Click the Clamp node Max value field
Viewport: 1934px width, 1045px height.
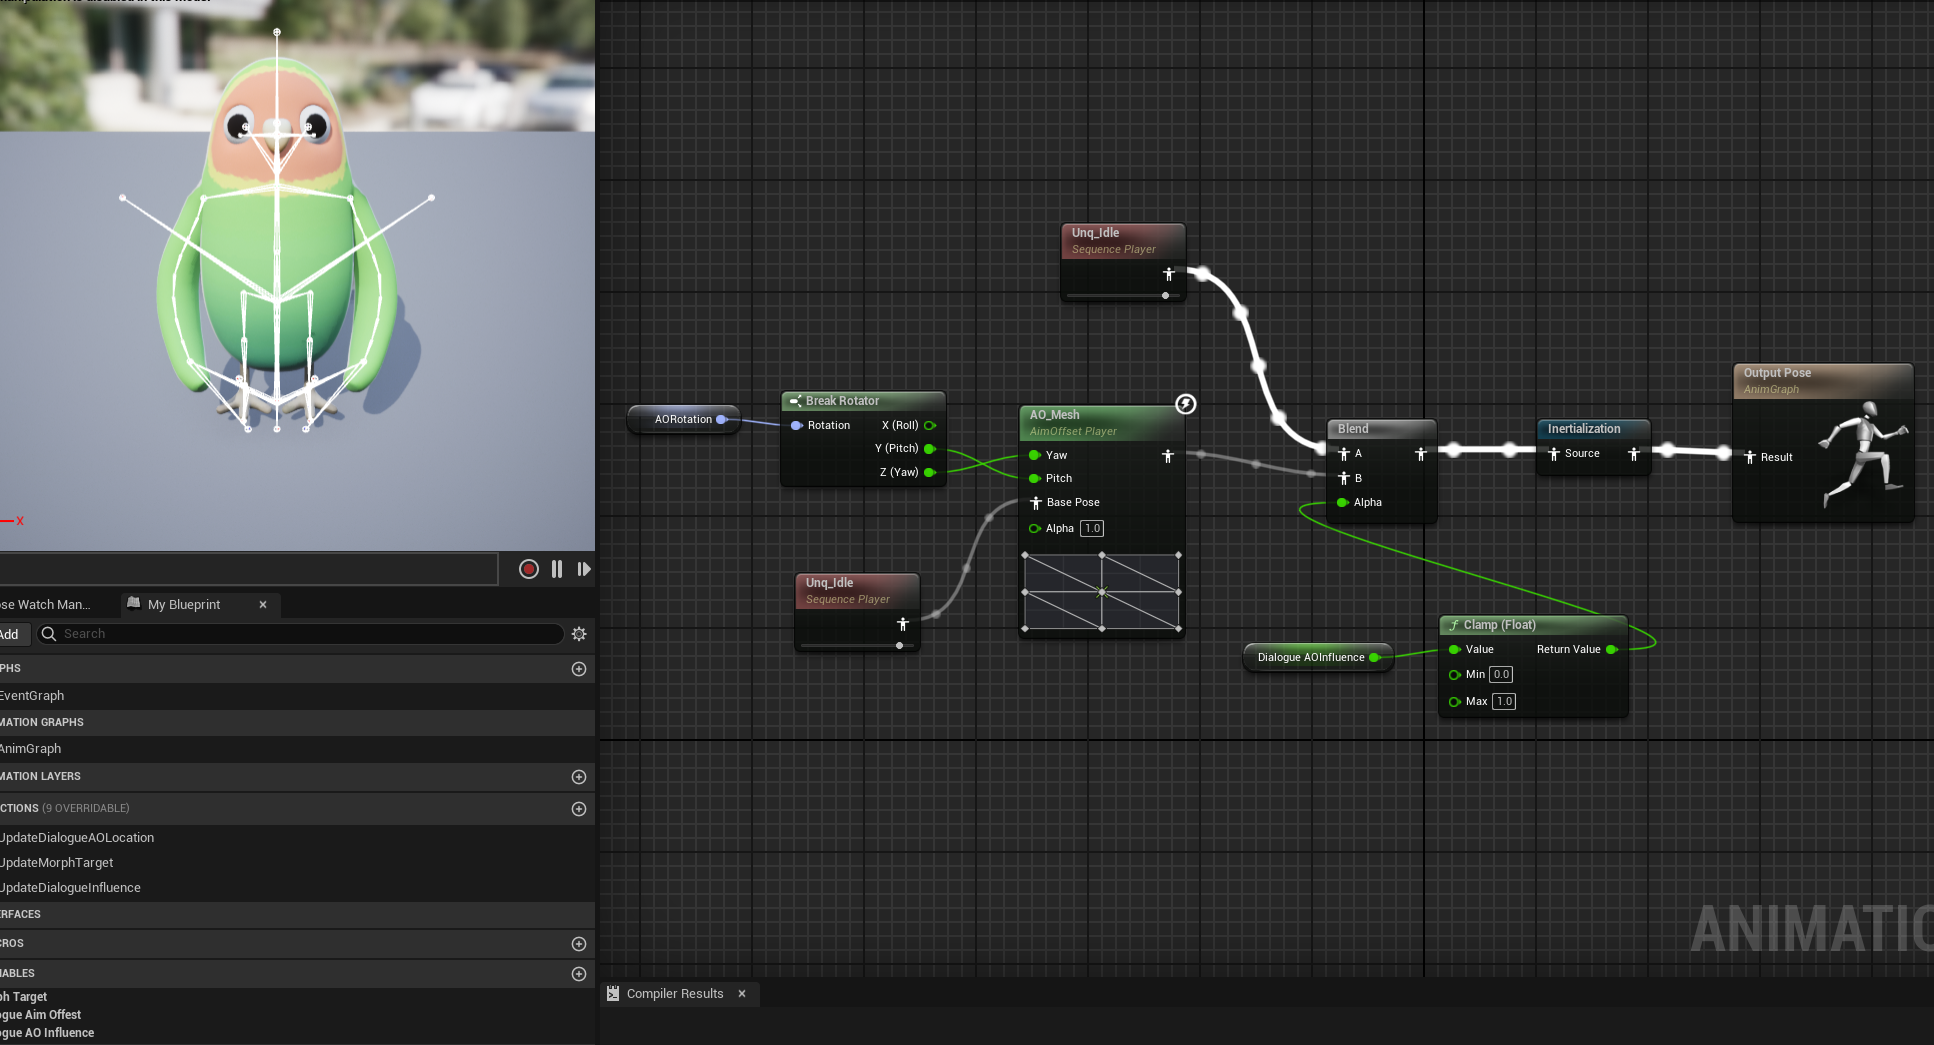1504,702
